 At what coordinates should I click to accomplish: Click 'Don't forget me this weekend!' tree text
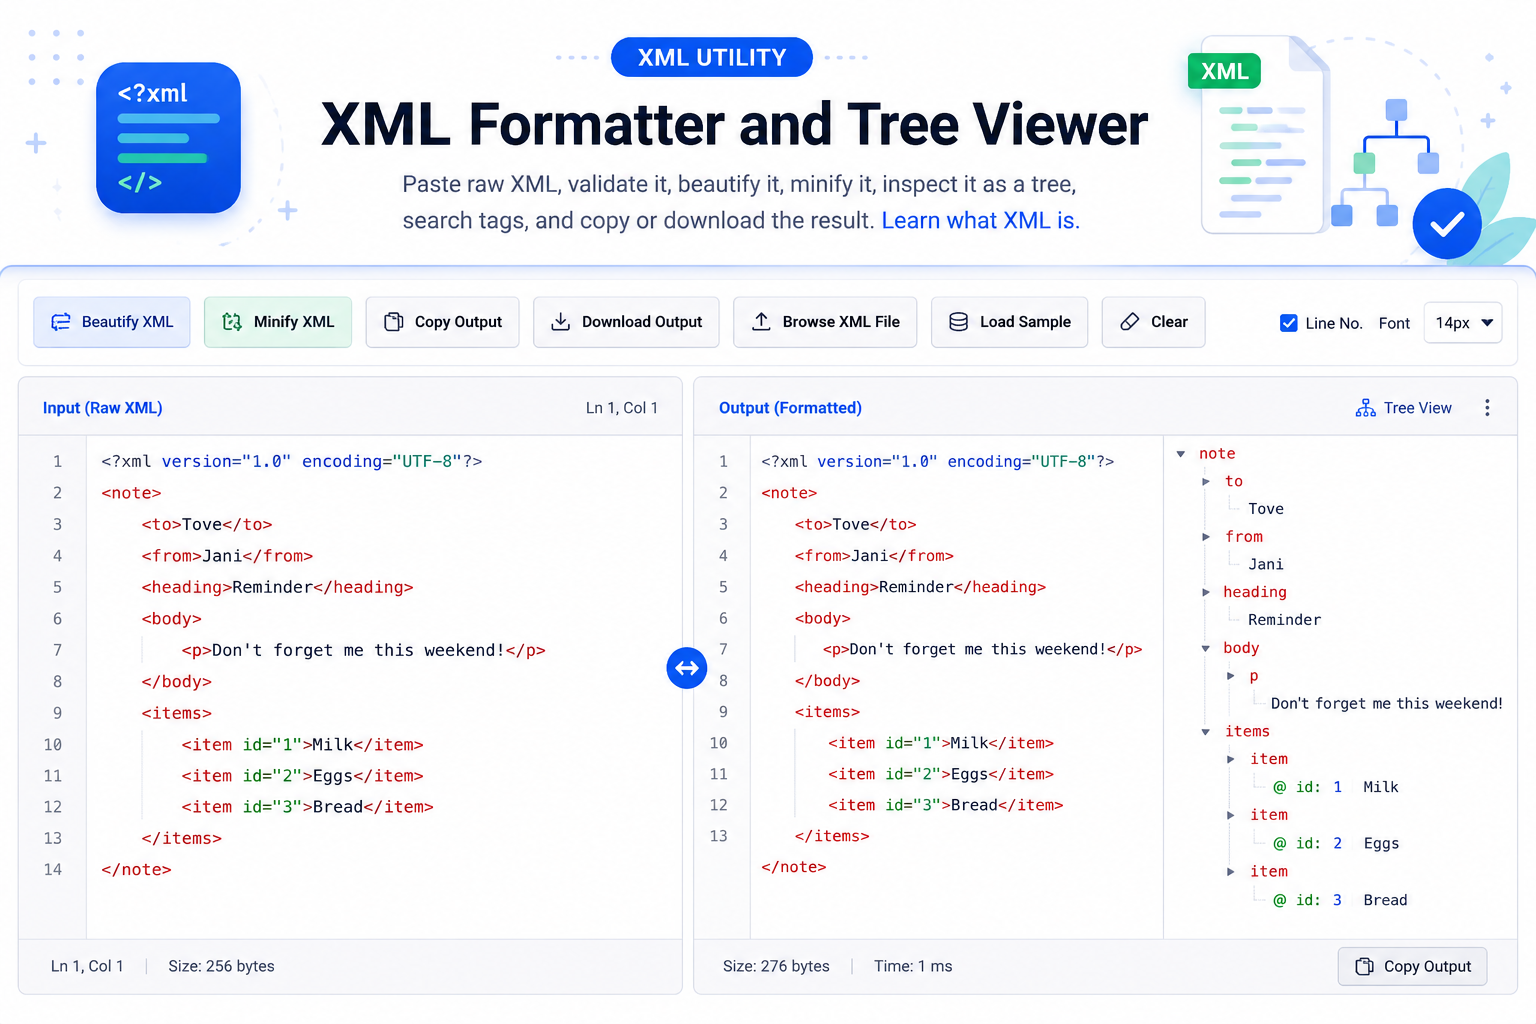pos(1386,704)
